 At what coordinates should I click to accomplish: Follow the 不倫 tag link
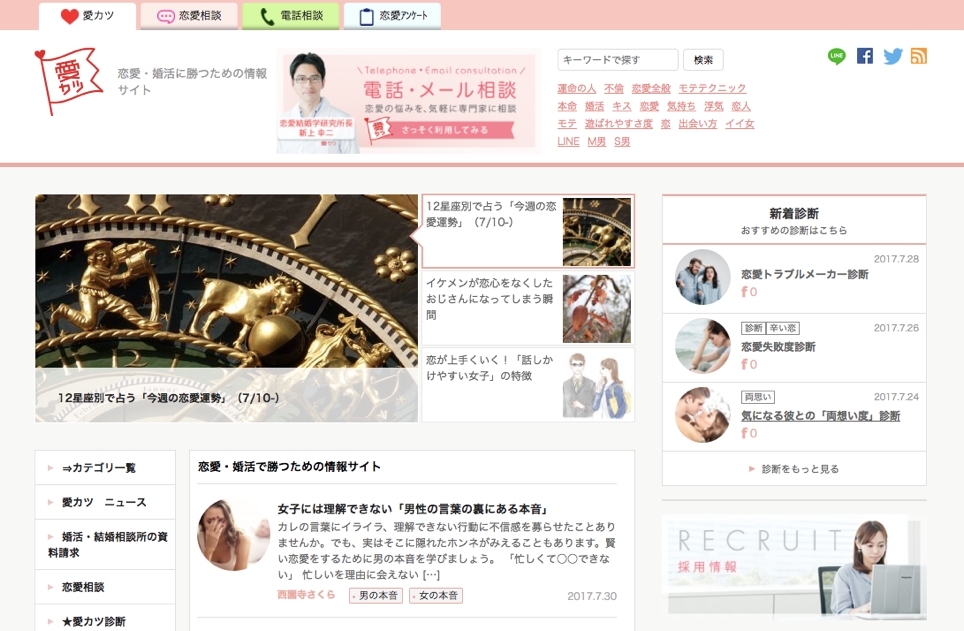(x=614, y=89)
